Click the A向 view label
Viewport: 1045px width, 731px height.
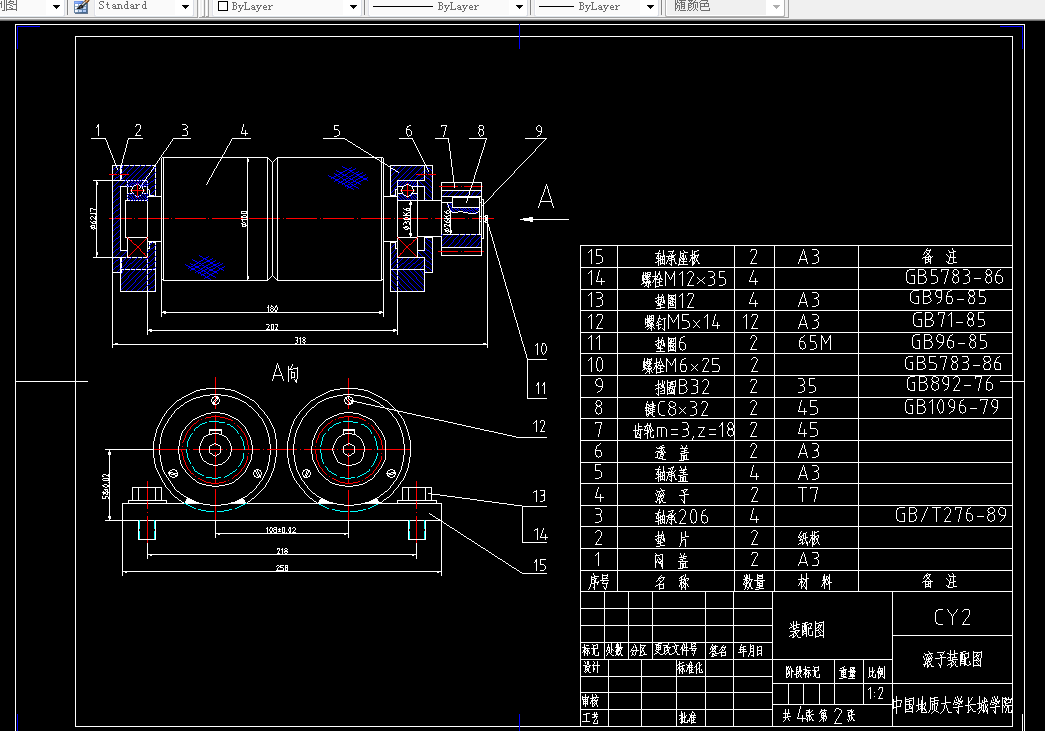point(286,373)
